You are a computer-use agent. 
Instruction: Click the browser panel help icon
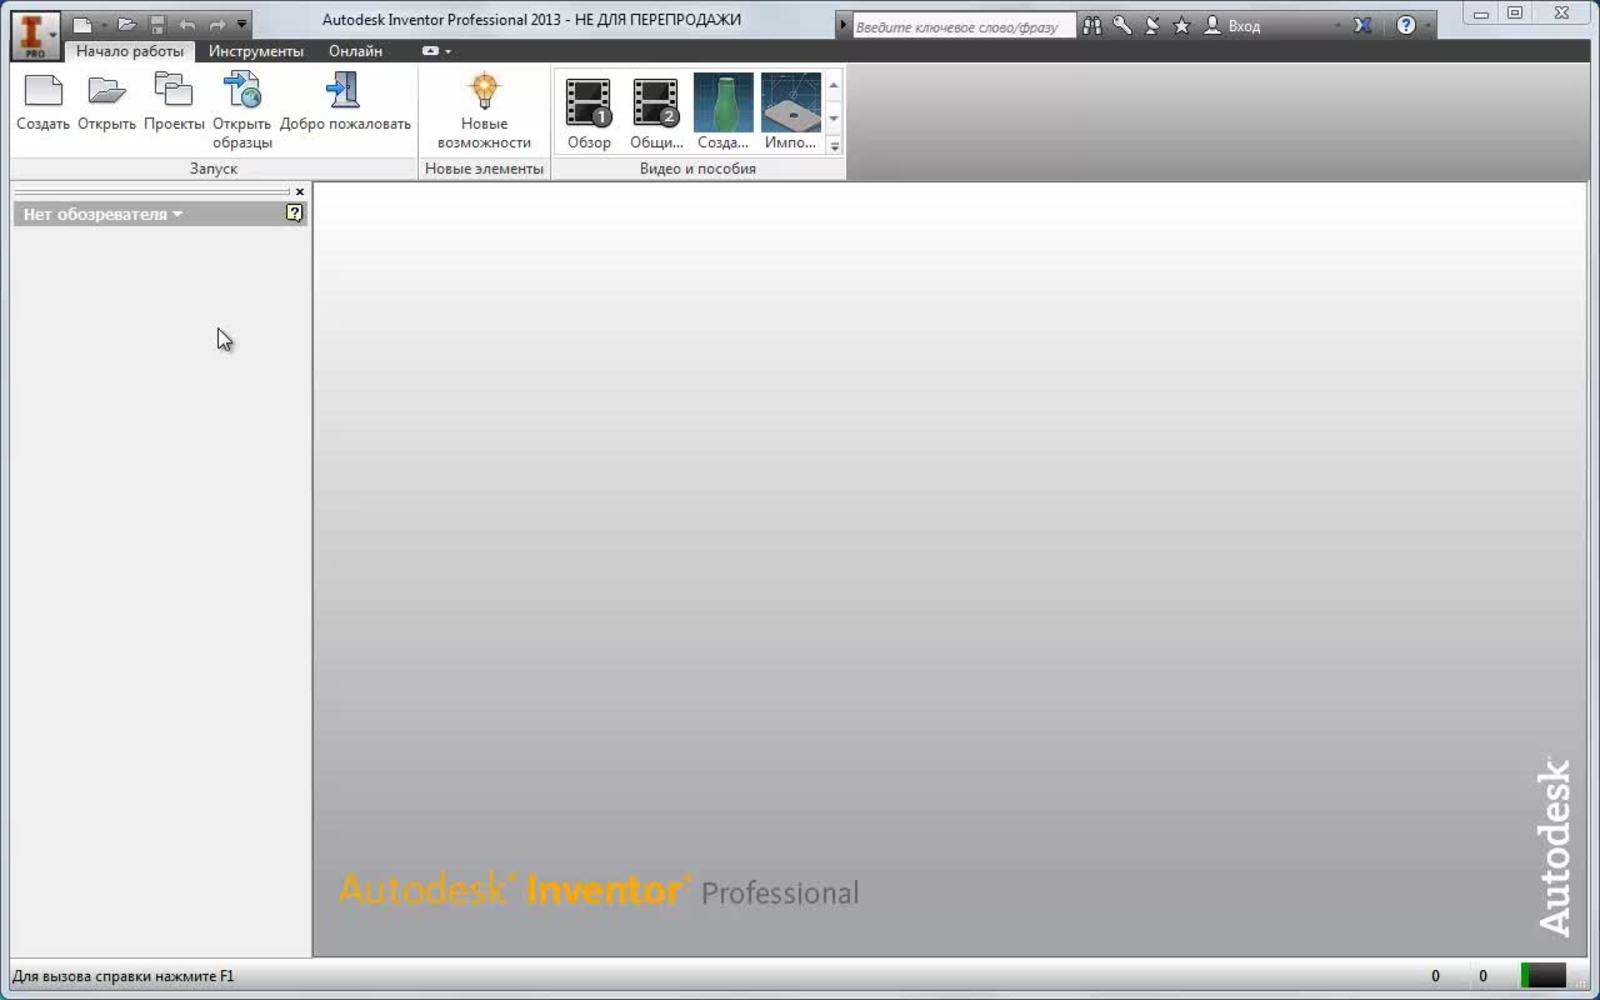point(294,213)
